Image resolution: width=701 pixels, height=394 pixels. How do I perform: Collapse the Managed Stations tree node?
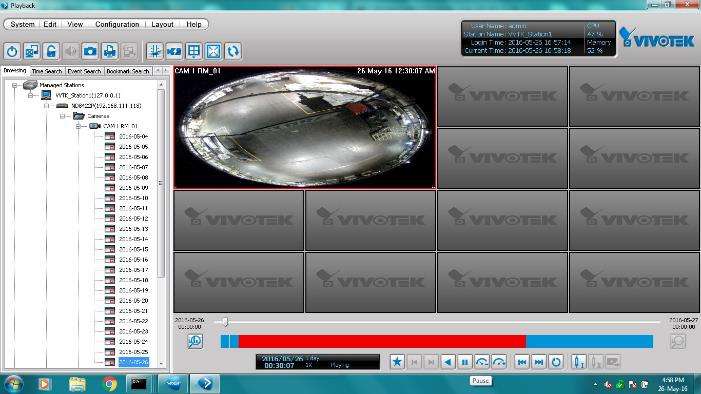[14, 85]
